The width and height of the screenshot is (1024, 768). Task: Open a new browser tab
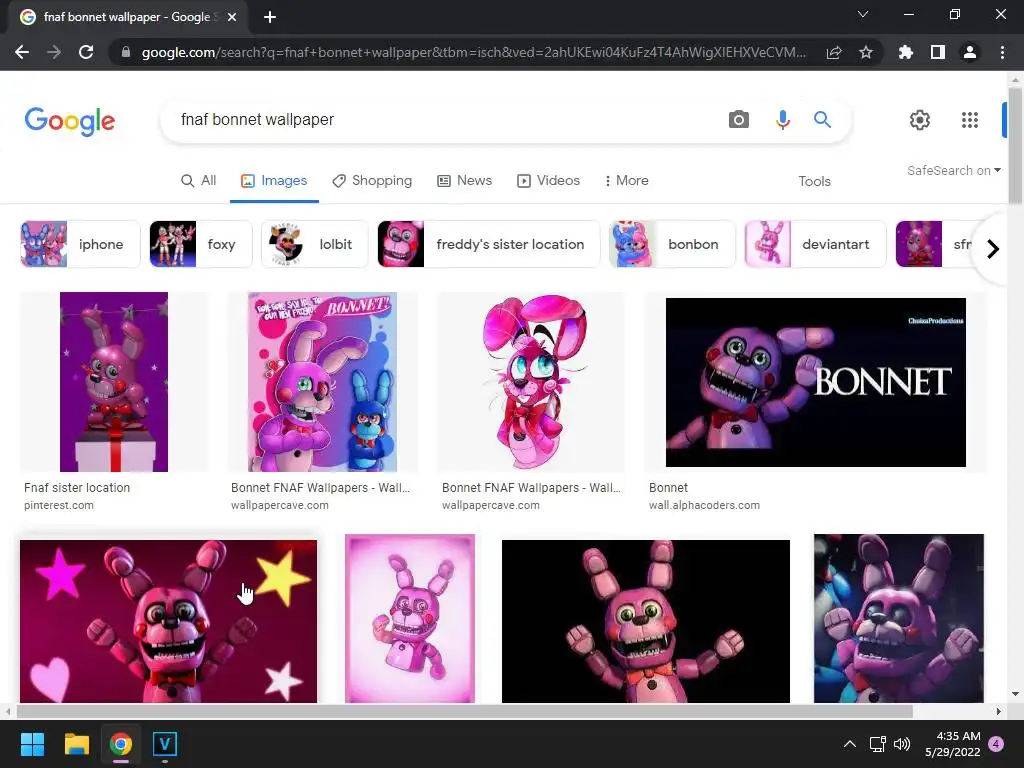click(270, 17)
